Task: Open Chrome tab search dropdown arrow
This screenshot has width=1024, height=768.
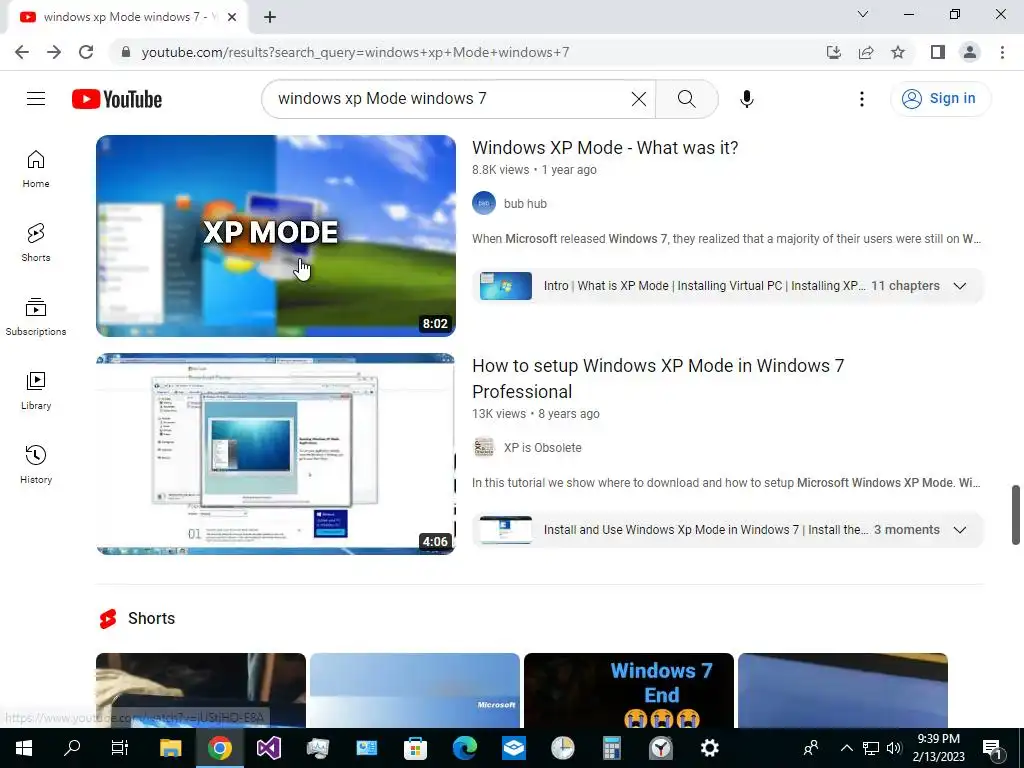Action: click(862, 14)
